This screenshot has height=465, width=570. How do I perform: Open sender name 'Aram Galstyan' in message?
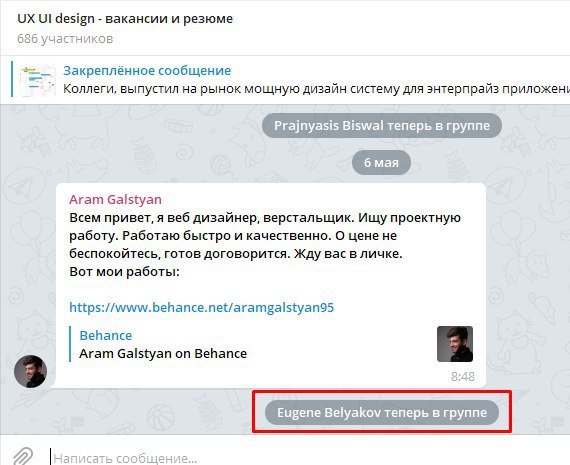115,200
